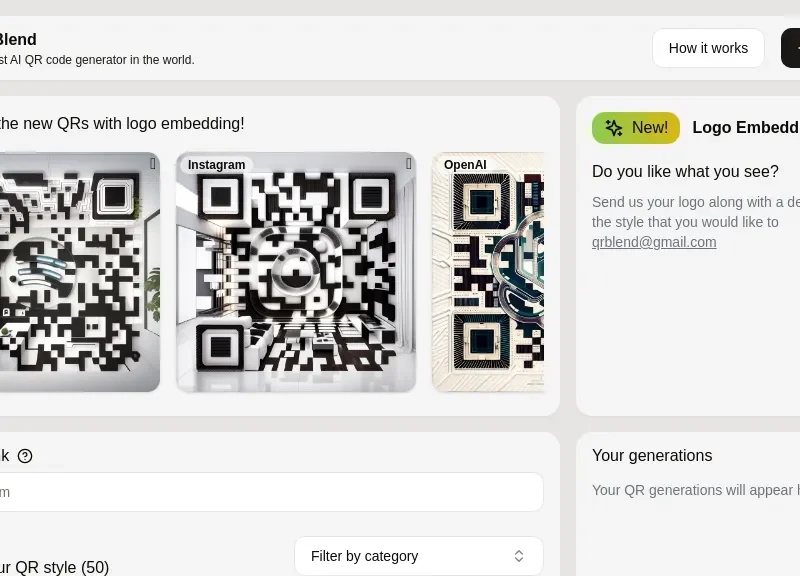
Task: Click the Logo Embedding heading
Action: pos(745,128)
